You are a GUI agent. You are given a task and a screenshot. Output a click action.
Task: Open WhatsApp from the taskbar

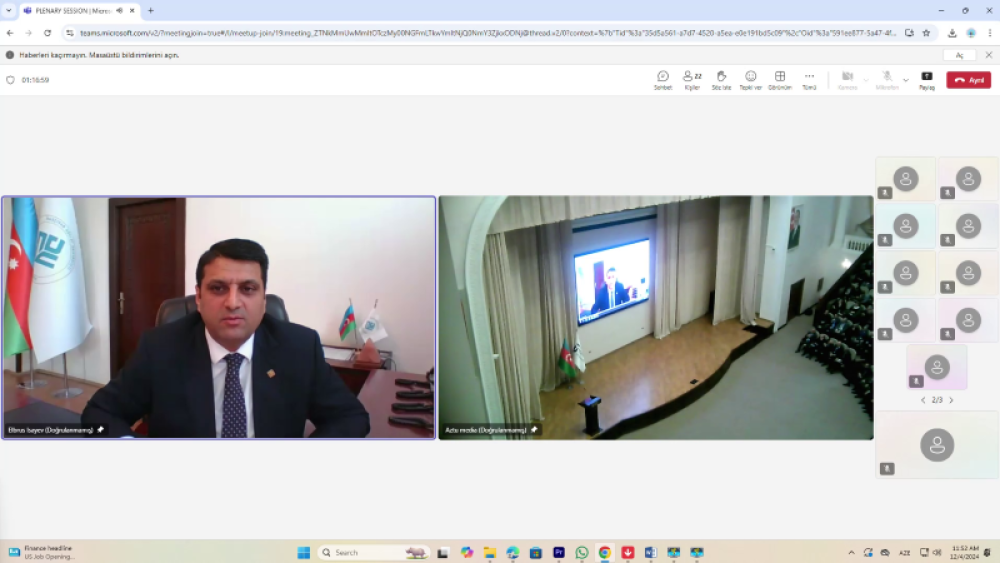[x=582, y=552]
